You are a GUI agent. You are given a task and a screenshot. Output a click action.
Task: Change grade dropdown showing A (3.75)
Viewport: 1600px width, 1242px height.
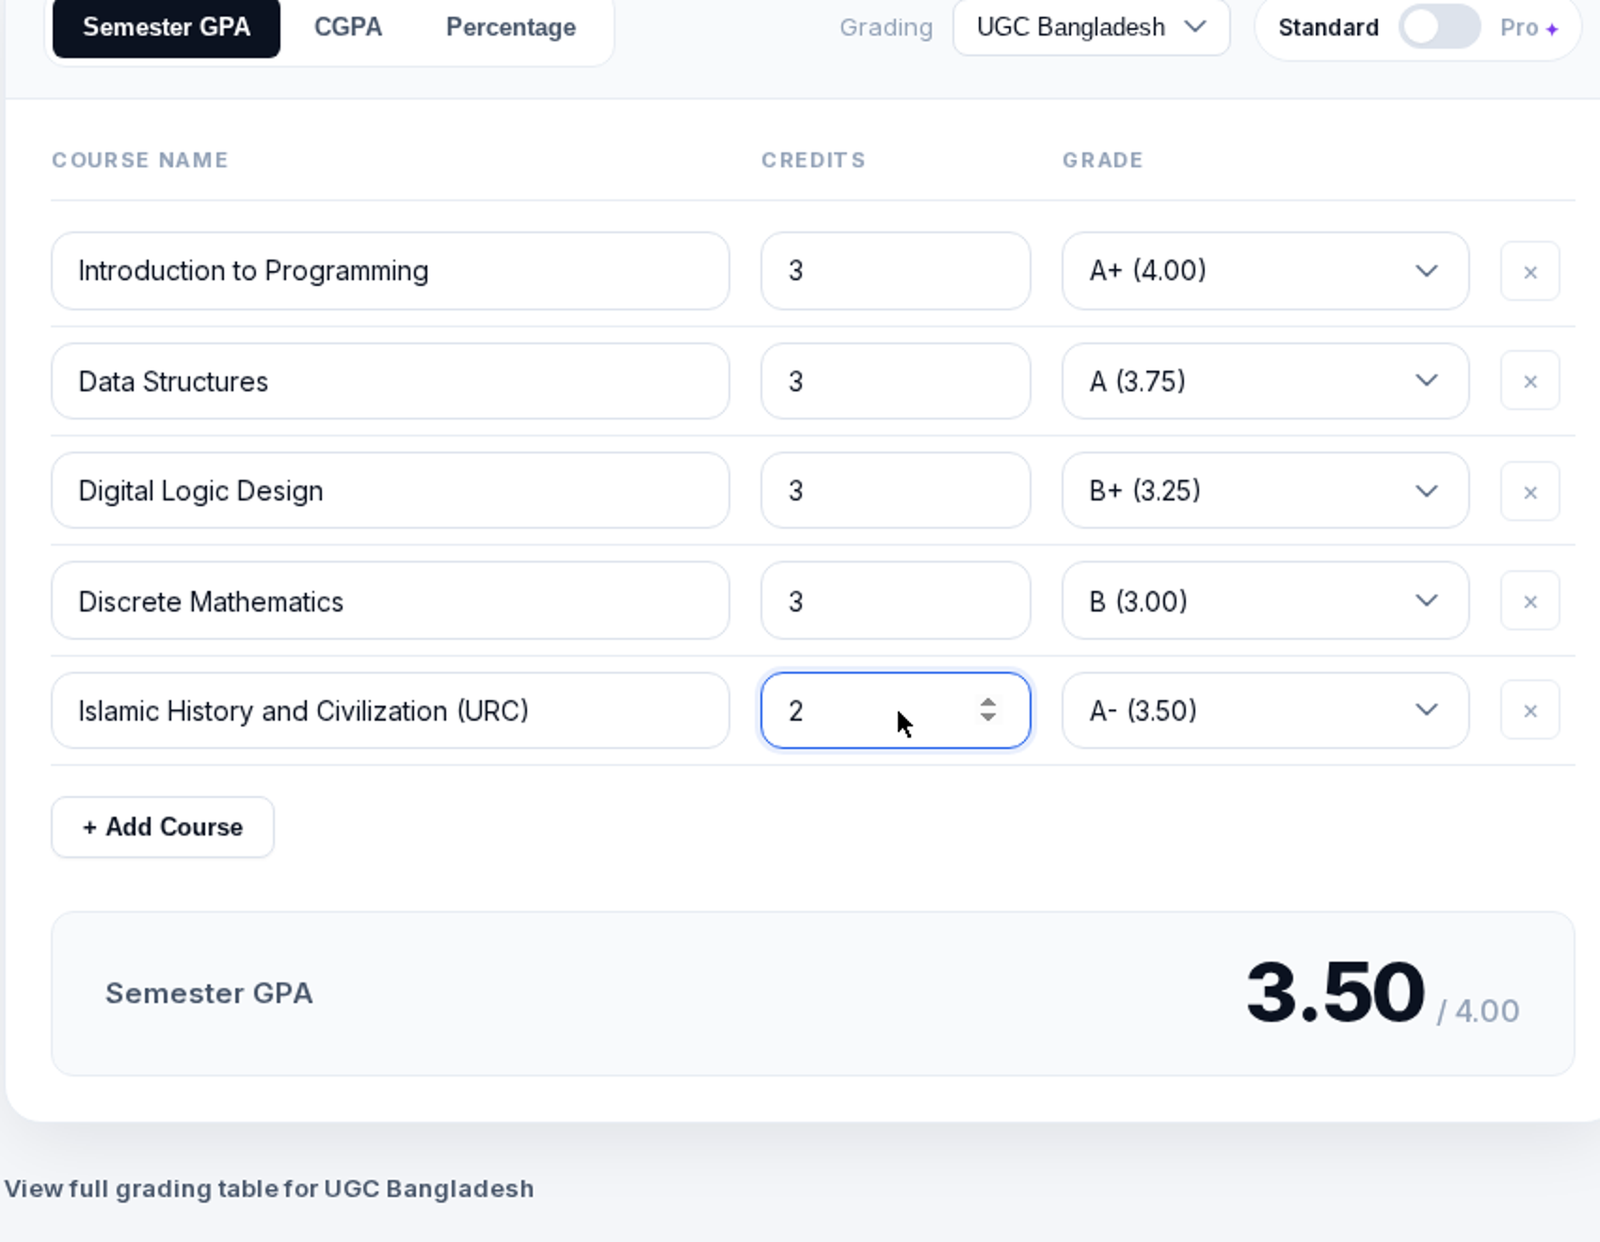pos(1265,381)
